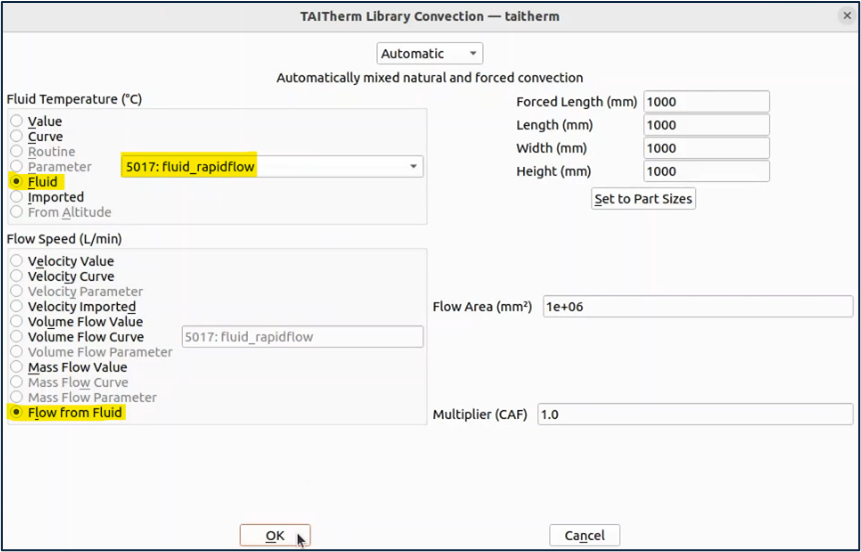Click Set to Part Sizes button
The height and width of the screenshot is (552, 861).
[x=643, y=198]
